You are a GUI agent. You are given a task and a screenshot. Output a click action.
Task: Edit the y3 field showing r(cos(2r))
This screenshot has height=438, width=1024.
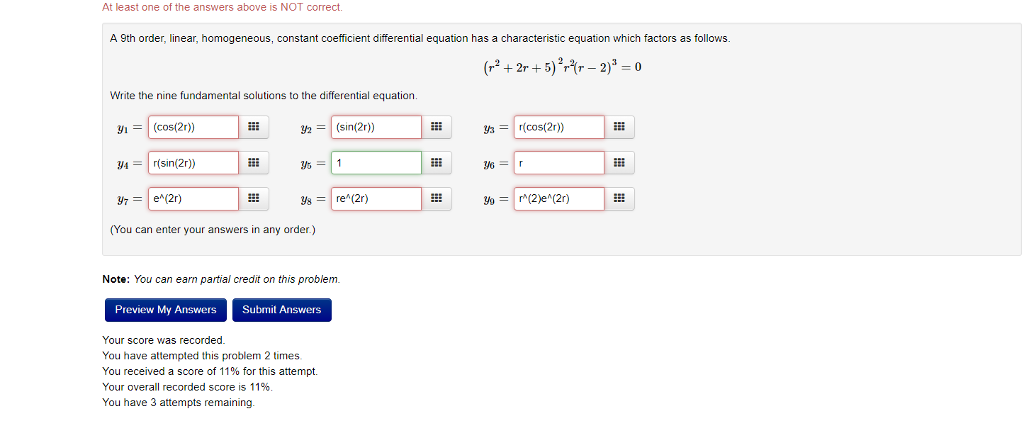point(559,127)
